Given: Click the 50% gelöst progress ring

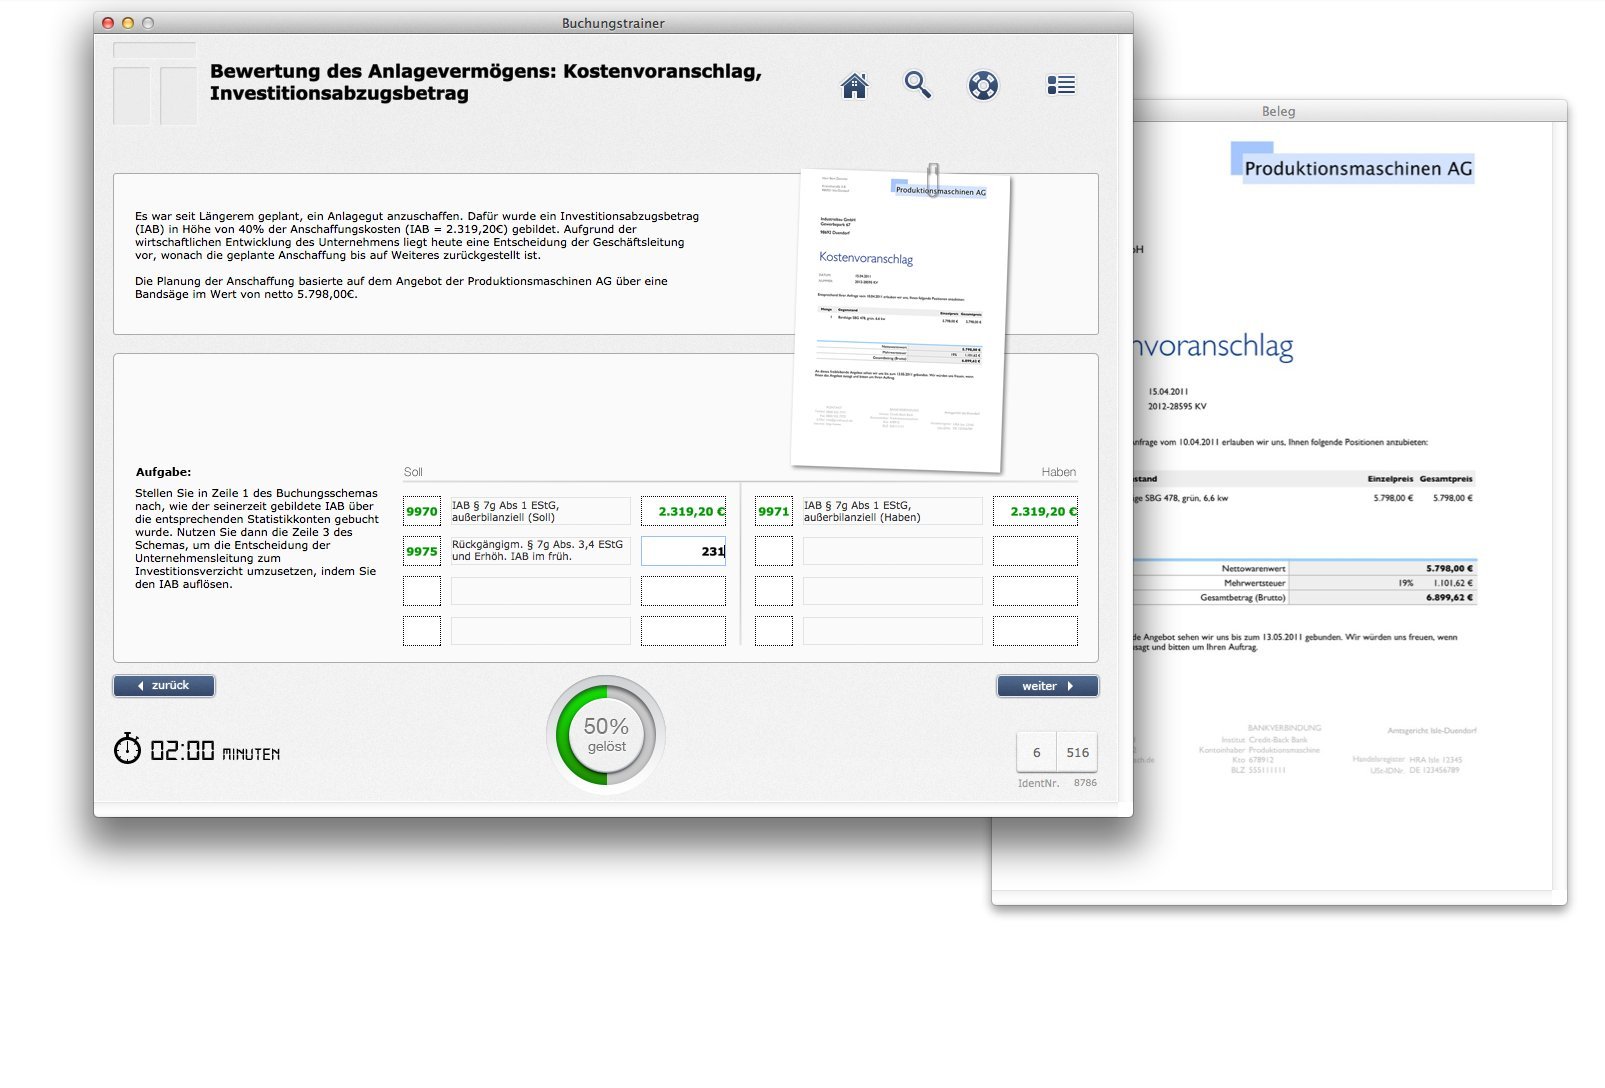Looking at the screenshot, I should [606, 735].
